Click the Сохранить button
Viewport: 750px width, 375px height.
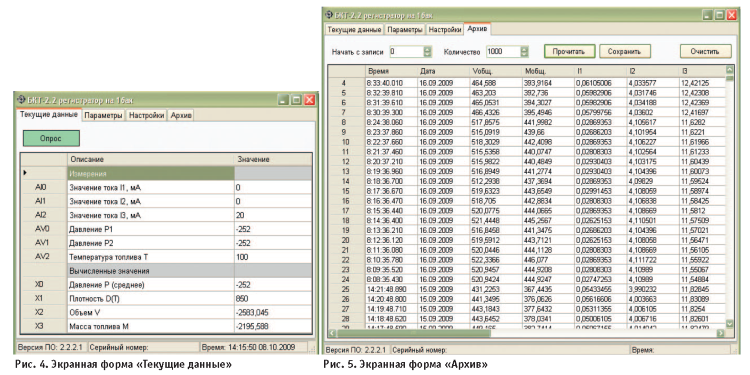point(624,51)
